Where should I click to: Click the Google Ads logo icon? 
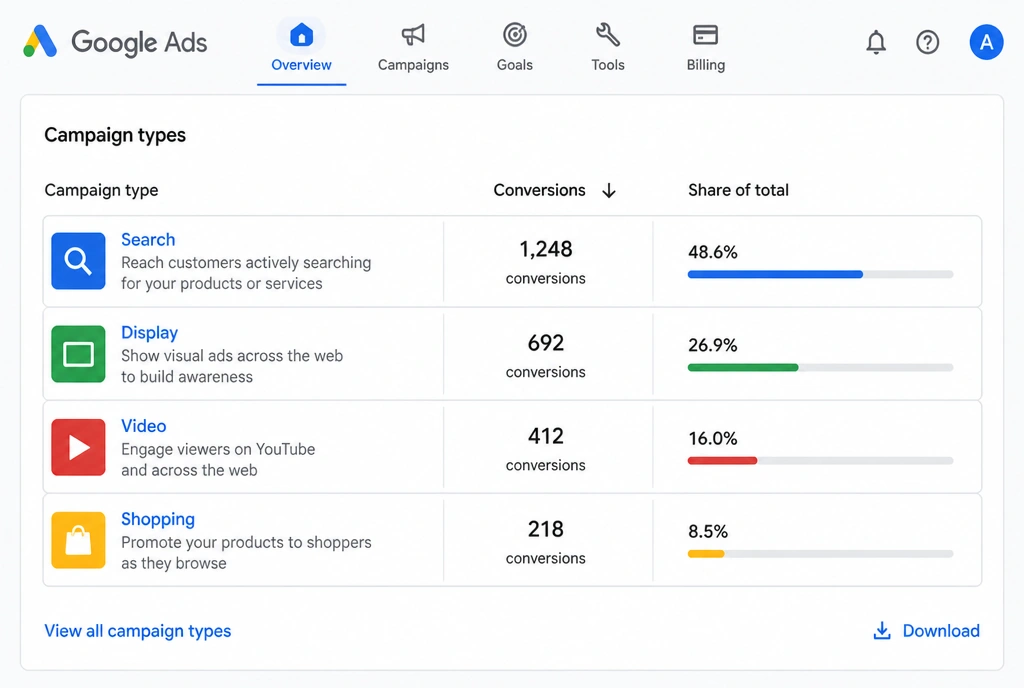[40, 42]
